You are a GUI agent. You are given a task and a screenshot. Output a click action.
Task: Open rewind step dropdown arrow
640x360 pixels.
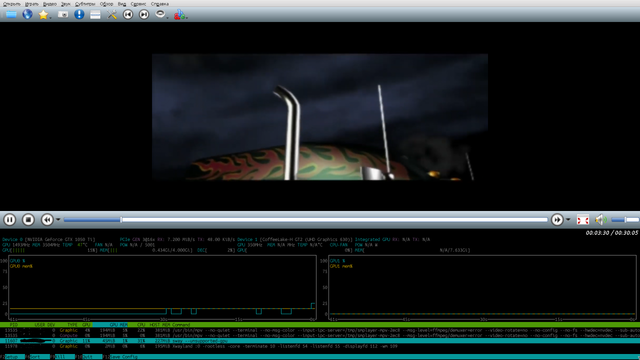click(x=58, y=220)
